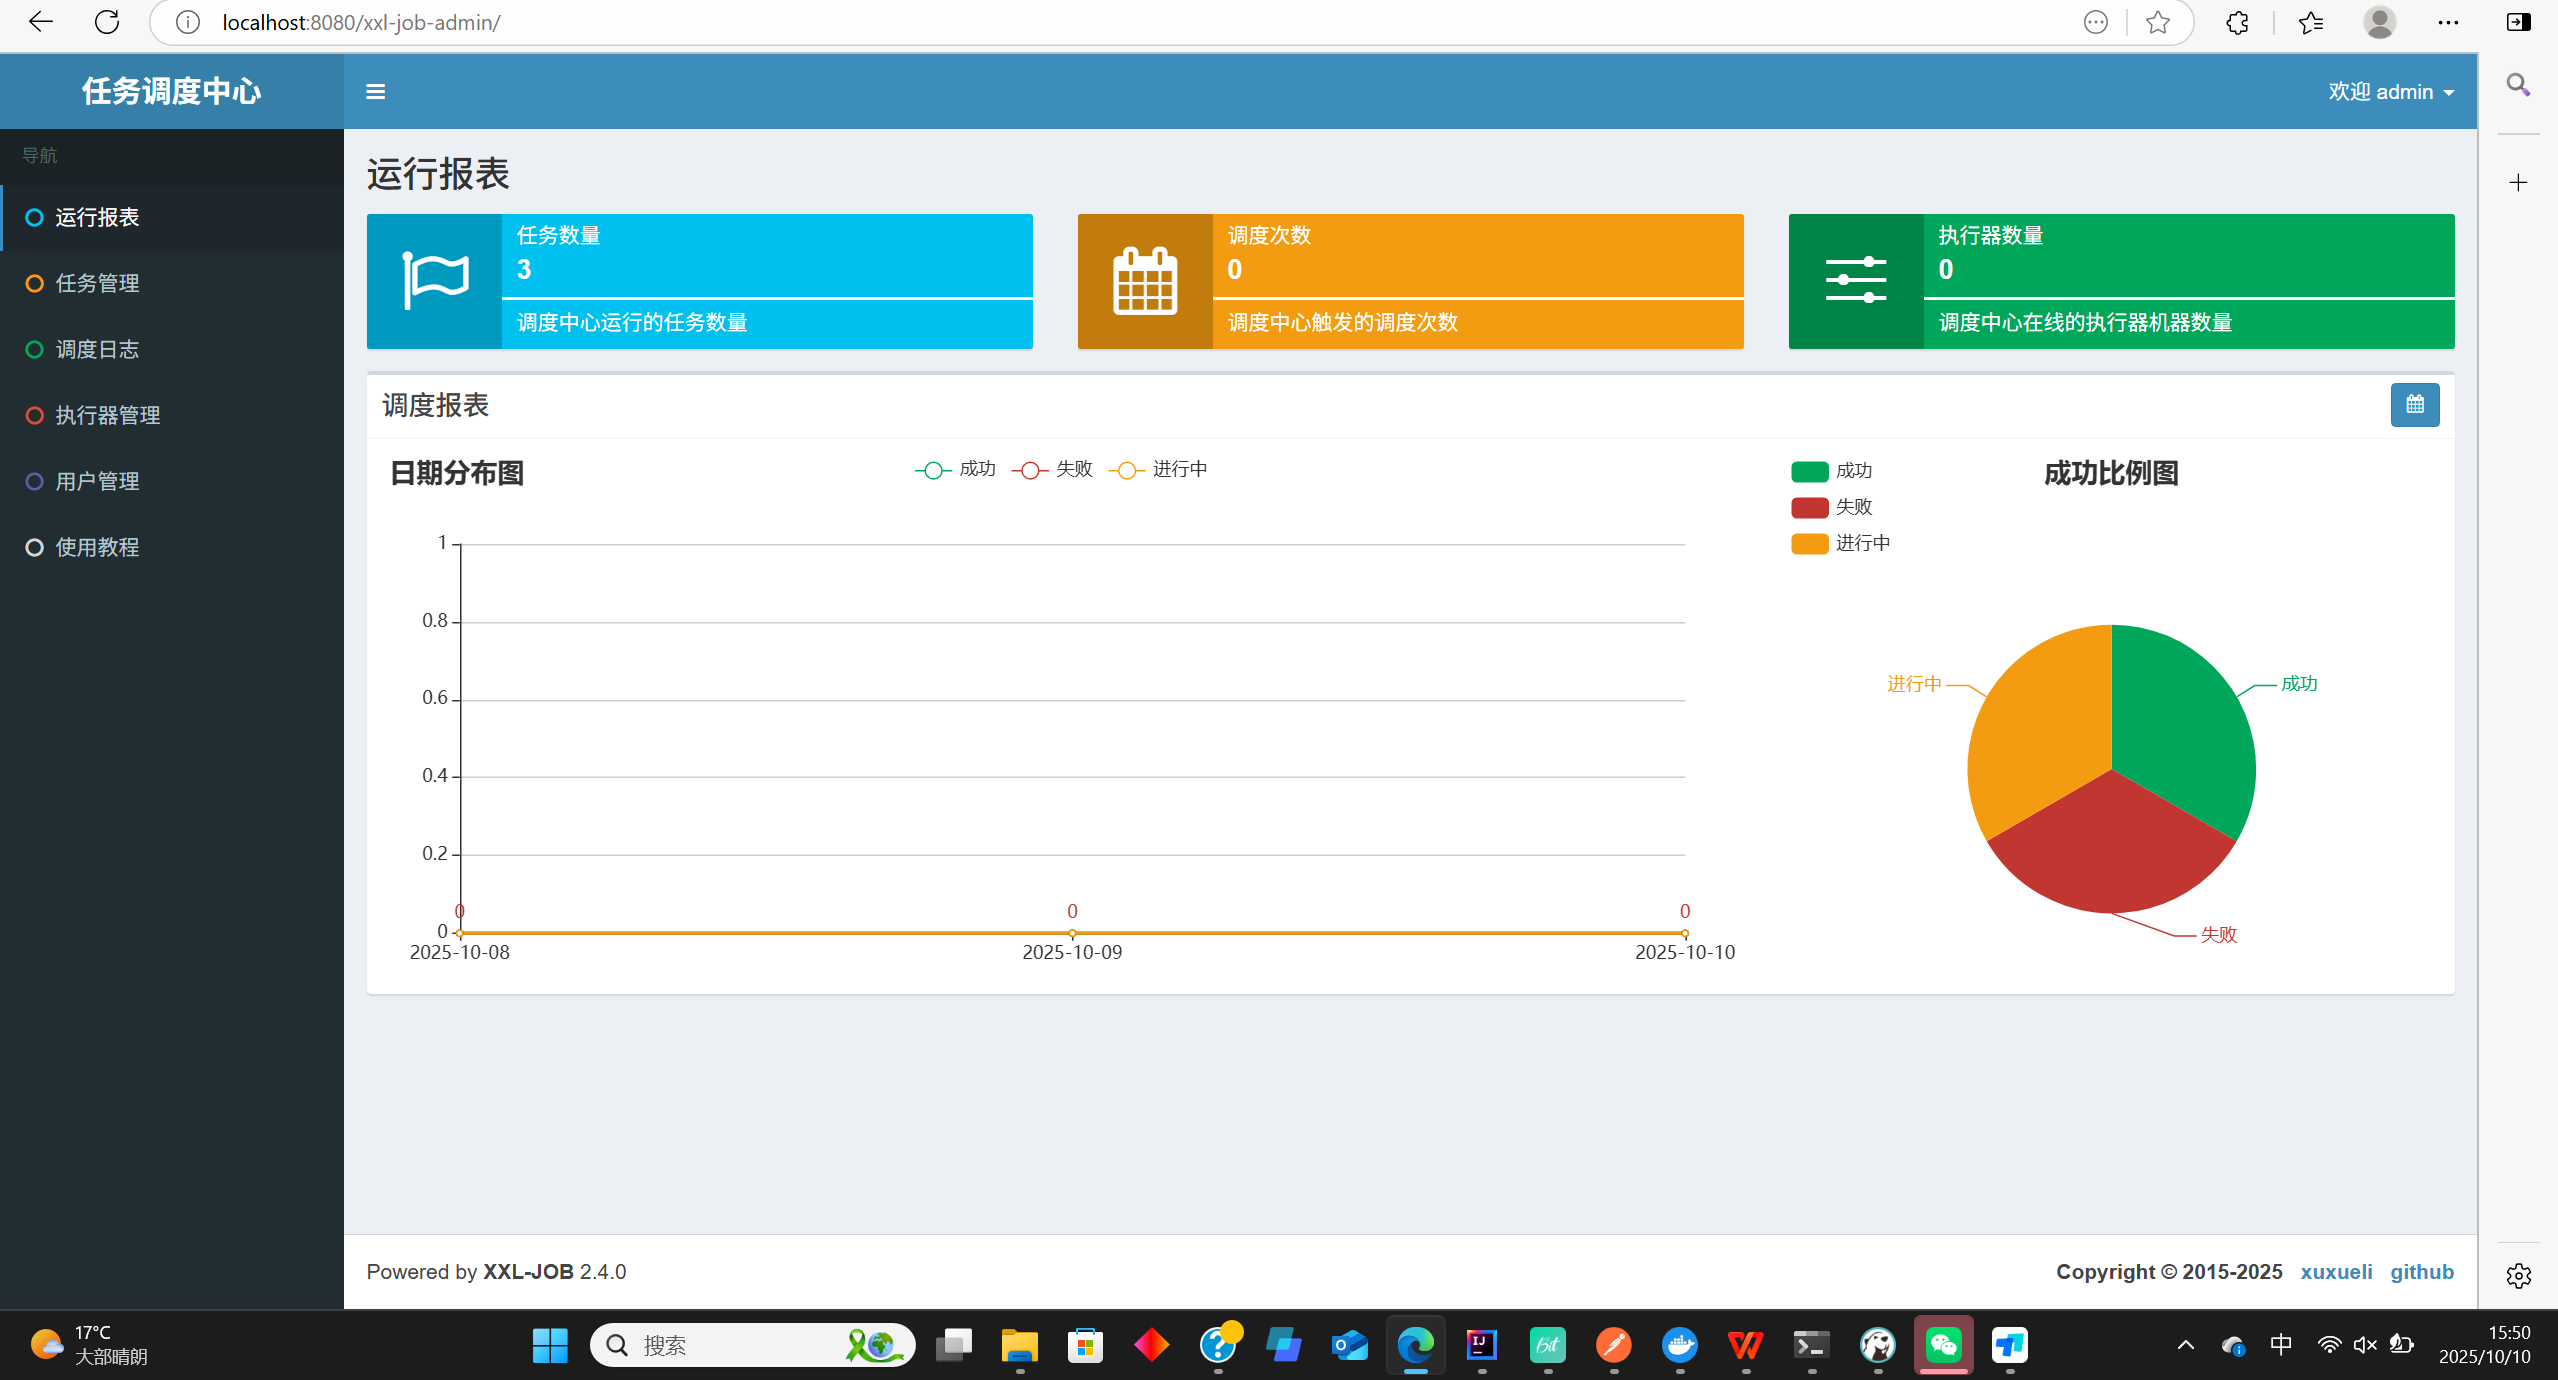
Task: Click the hamburger sidebar toggle icon
Action: (375, 92)
